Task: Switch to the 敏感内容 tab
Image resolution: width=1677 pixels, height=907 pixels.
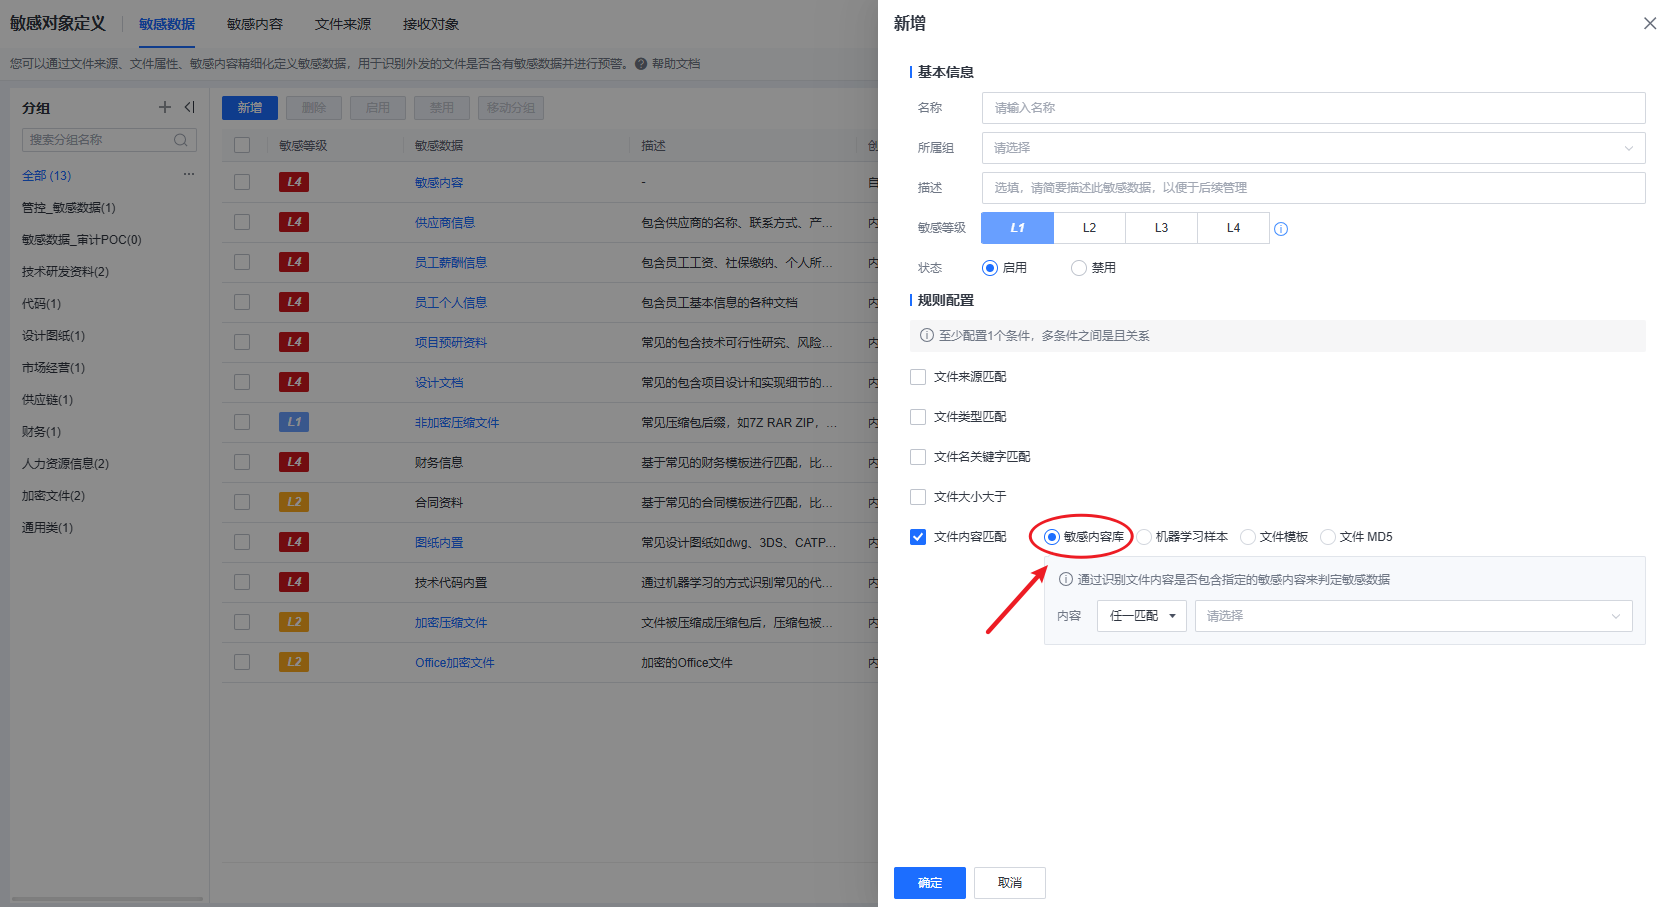Action: [x=254, y=24]
